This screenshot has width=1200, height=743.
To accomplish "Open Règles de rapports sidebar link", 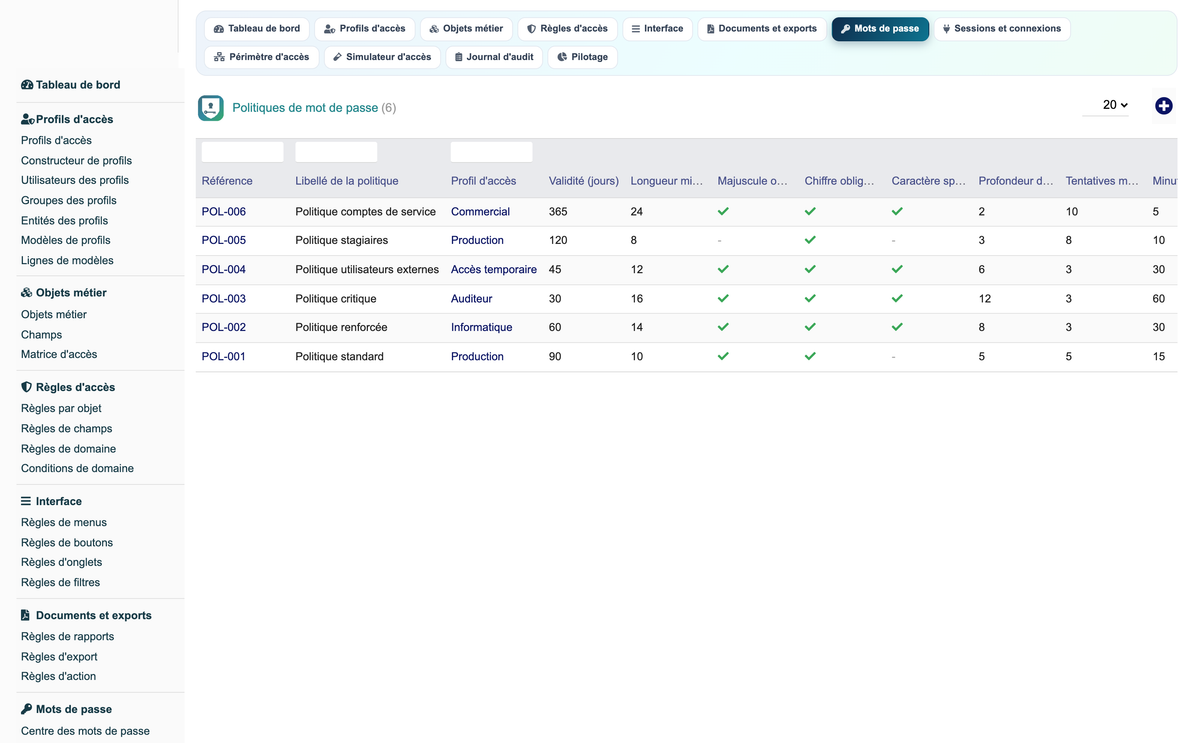I will tap(68, 637).
